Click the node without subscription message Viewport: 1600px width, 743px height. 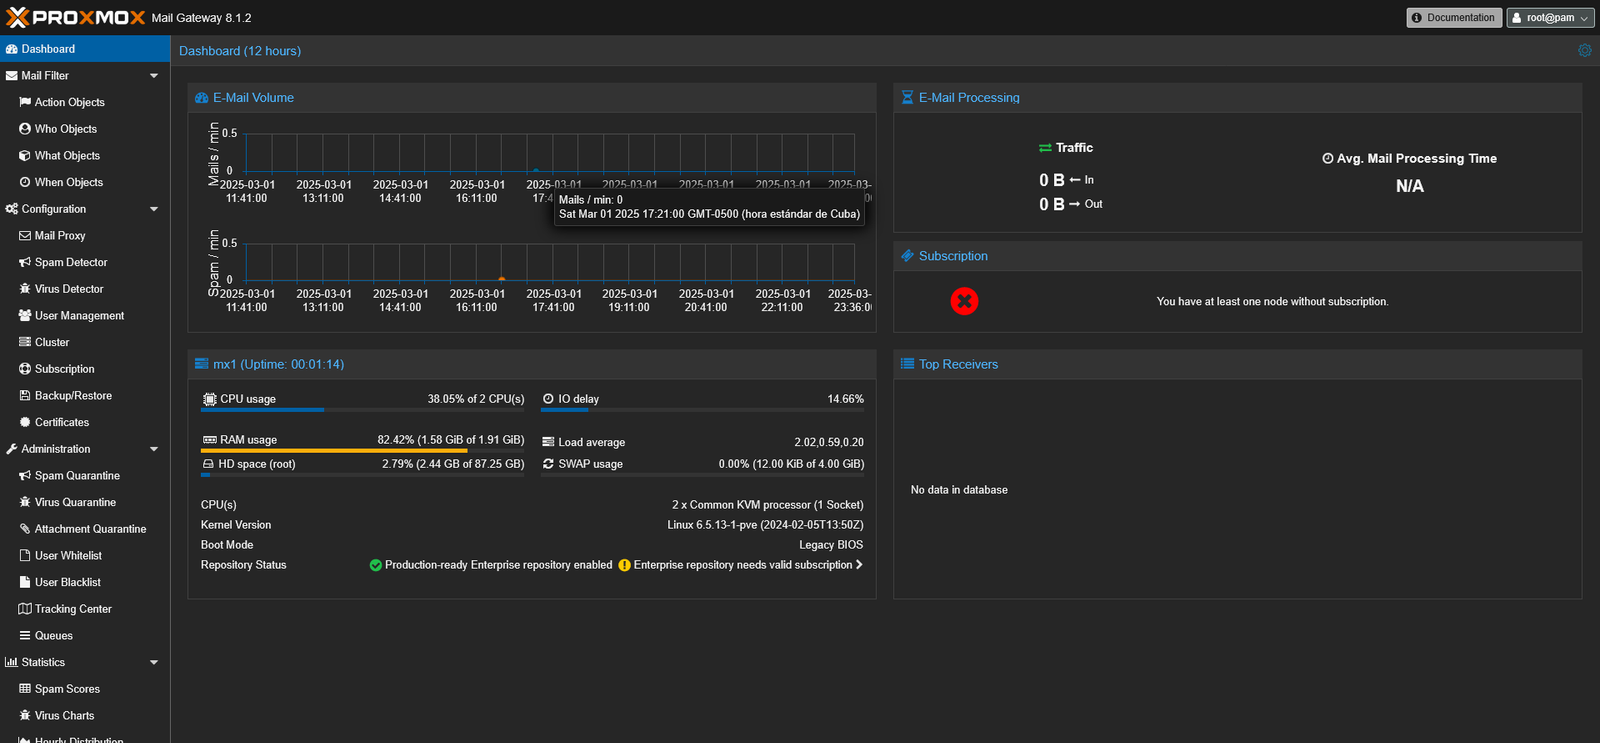pos(1272,301)
